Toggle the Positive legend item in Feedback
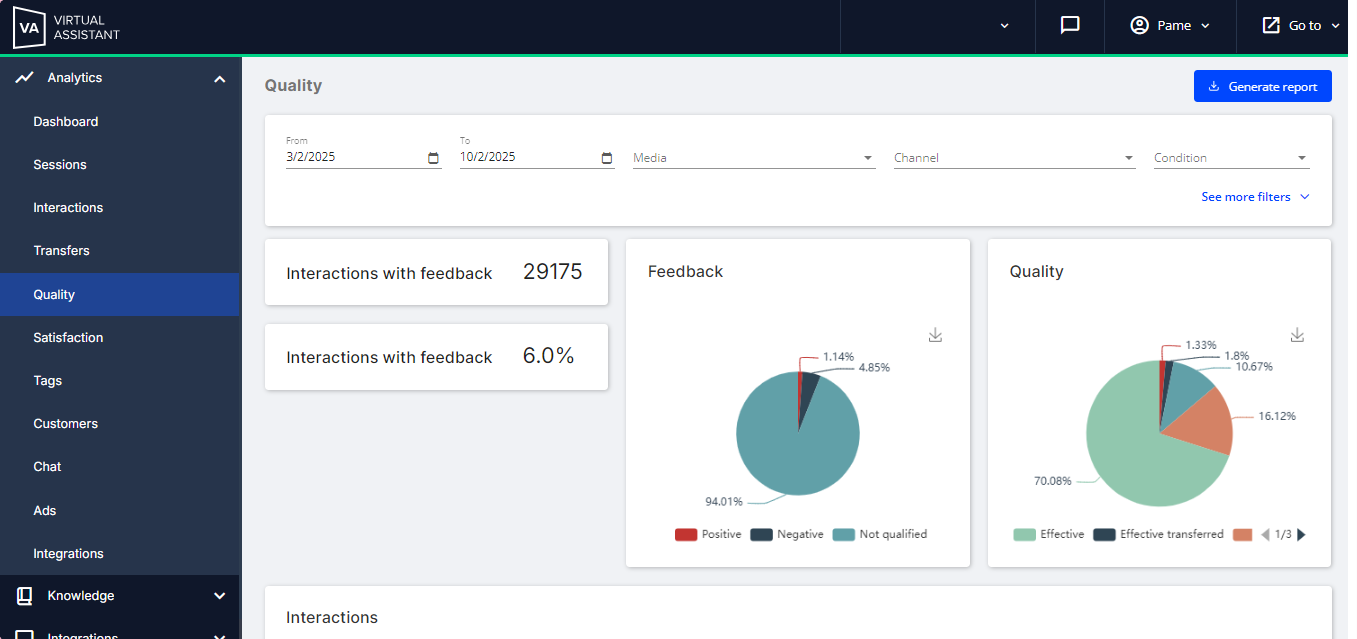The image size is (1357, 639). [x=708, y=535]
